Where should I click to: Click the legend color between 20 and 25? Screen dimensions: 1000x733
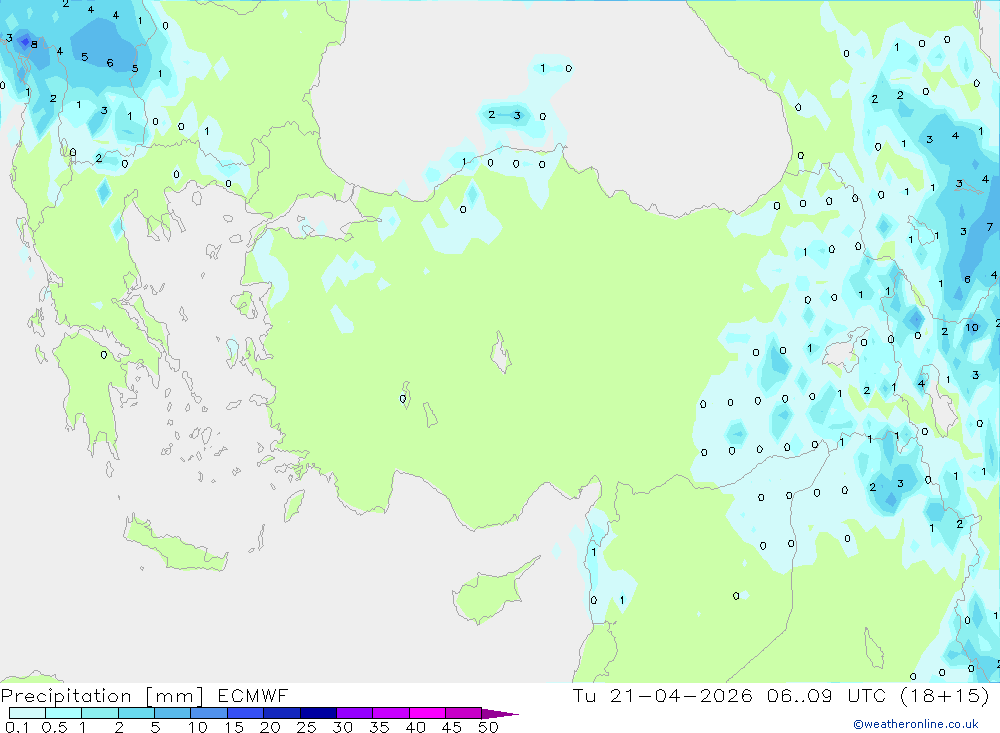282,713
